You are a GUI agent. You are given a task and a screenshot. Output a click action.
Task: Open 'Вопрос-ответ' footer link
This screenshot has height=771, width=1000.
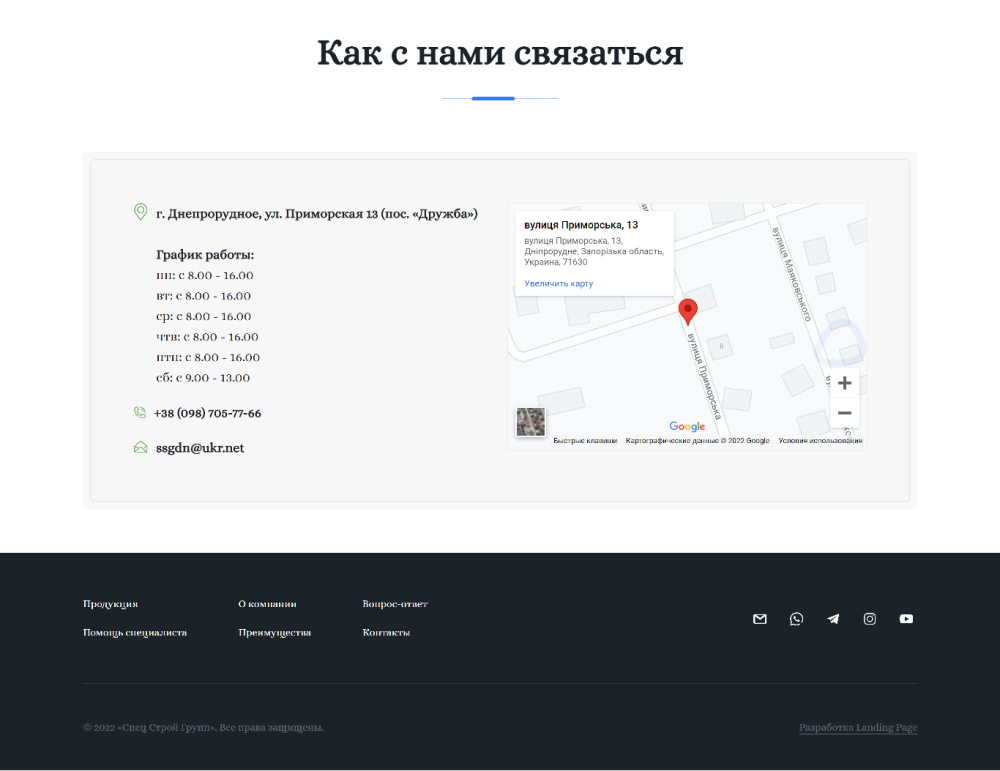click(x=395, y=604)
